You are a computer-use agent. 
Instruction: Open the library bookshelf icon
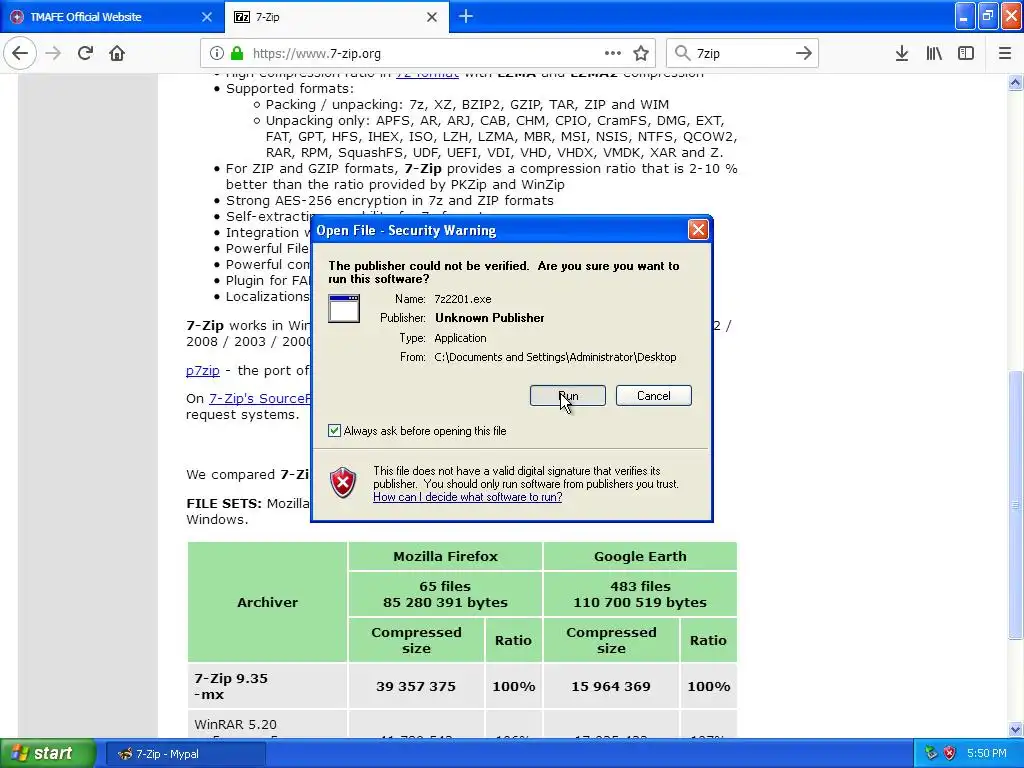point(934,53)
